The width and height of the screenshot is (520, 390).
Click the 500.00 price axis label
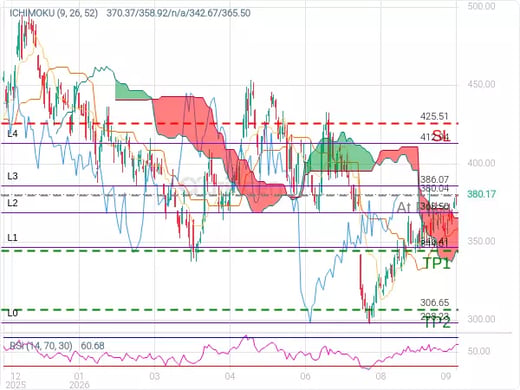click(x=481, y=6)
